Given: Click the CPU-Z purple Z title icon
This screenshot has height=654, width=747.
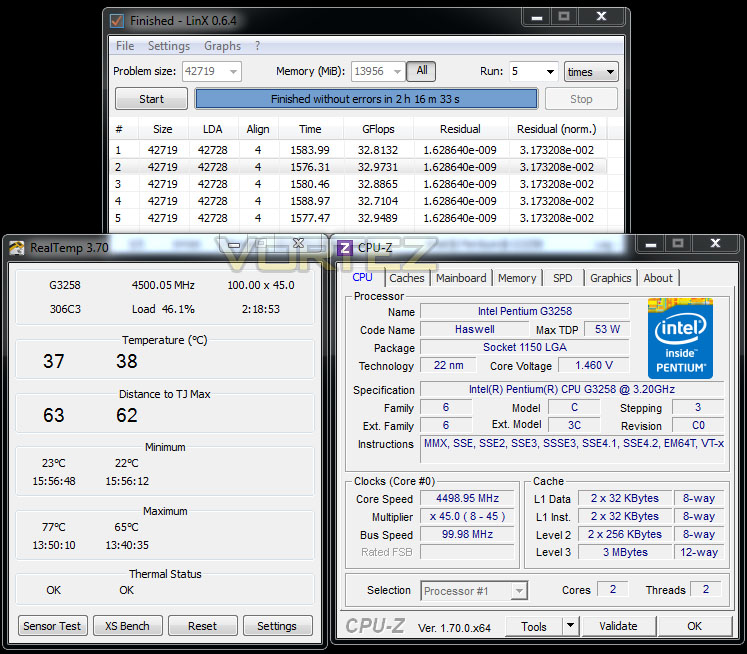Looking at the screenshot, I should coord(344,248).
